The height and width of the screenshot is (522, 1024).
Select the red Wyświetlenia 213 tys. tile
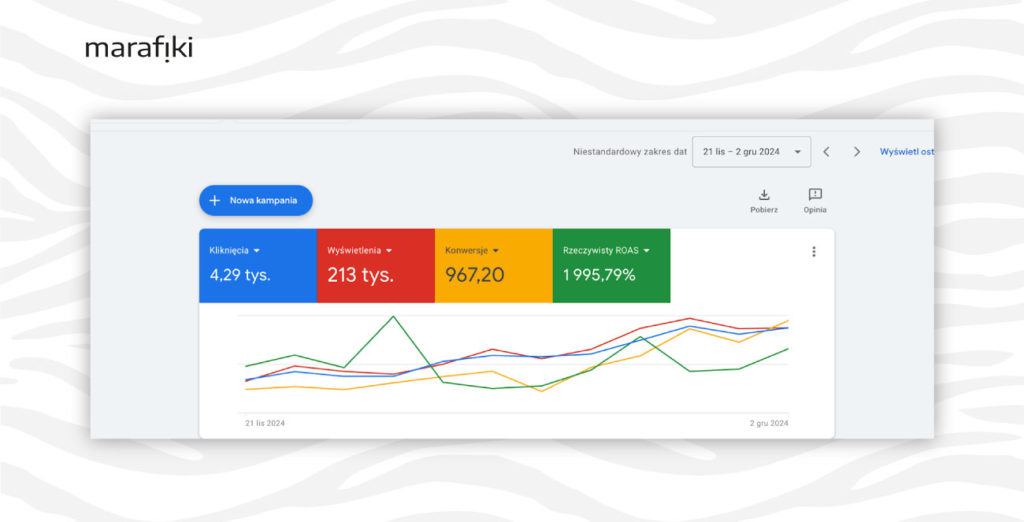tap(376, 265)
